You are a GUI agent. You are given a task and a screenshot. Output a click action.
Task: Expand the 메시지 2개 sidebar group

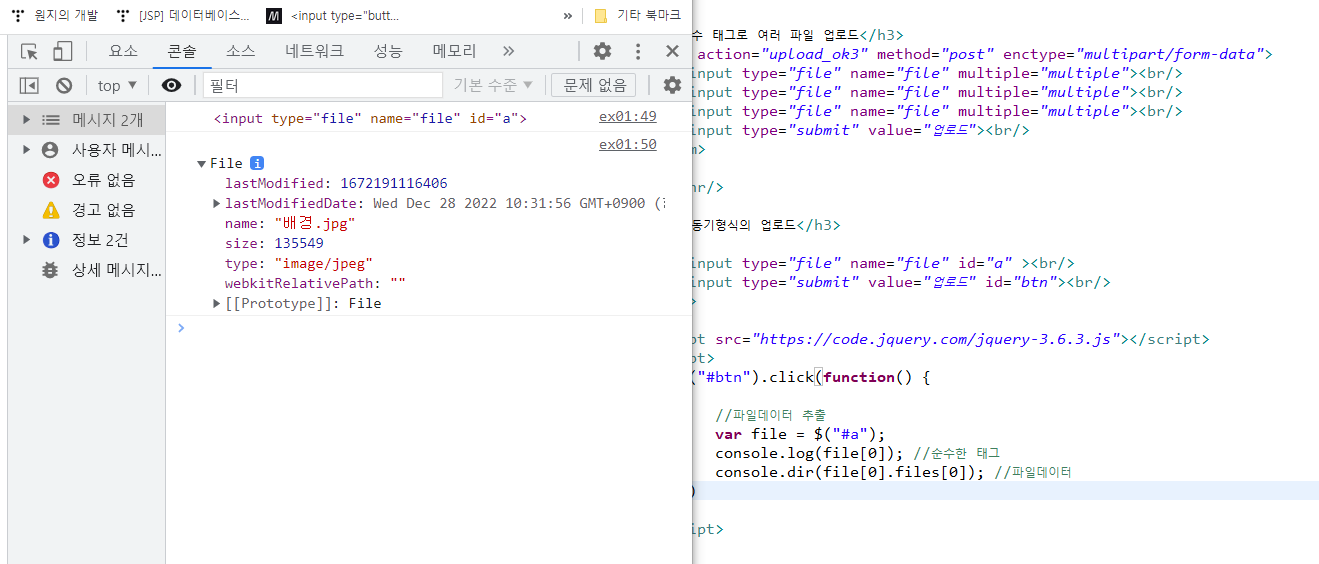pos(26,120)
